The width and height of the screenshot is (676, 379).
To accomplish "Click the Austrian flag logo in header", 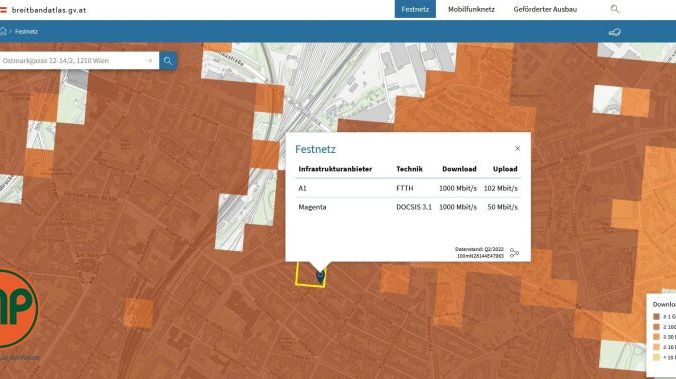I will point(3,9).
